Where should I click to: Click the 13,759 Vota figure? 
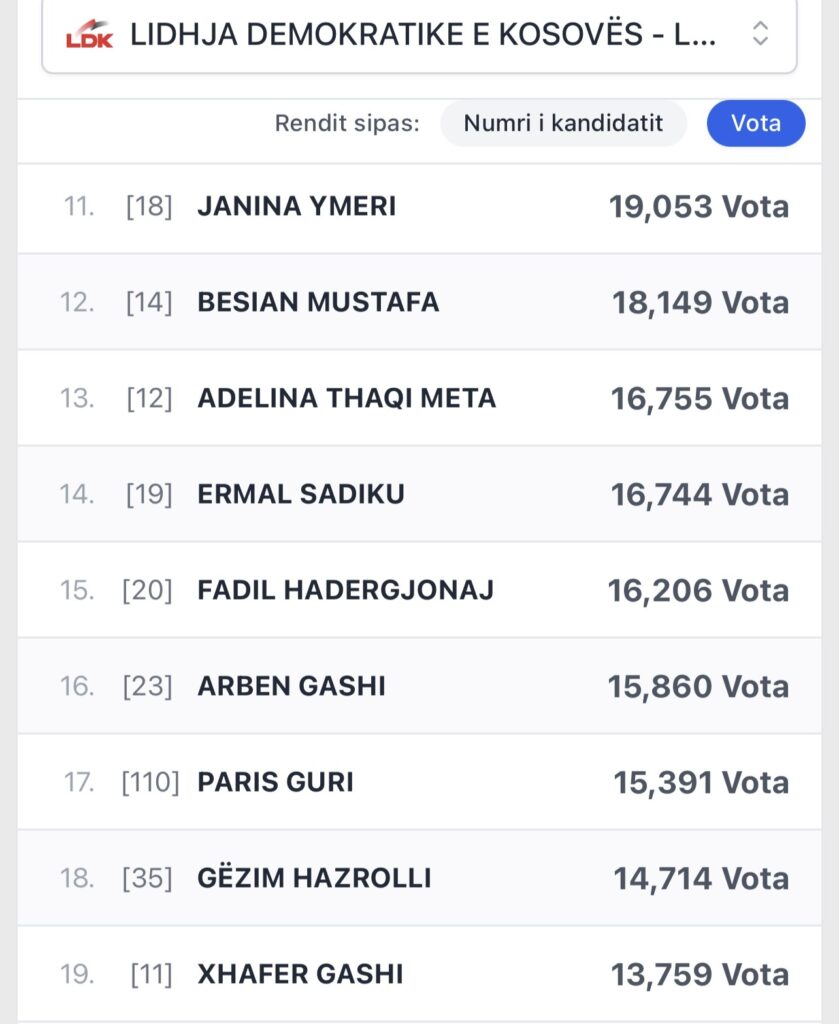tap(700, 975)
